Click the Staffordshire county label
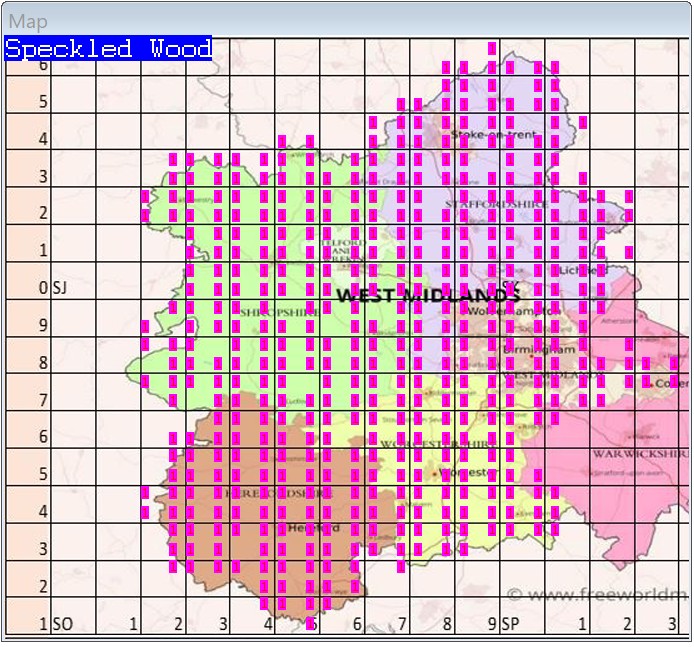This screenshot has height=647, width=694. 496,204
